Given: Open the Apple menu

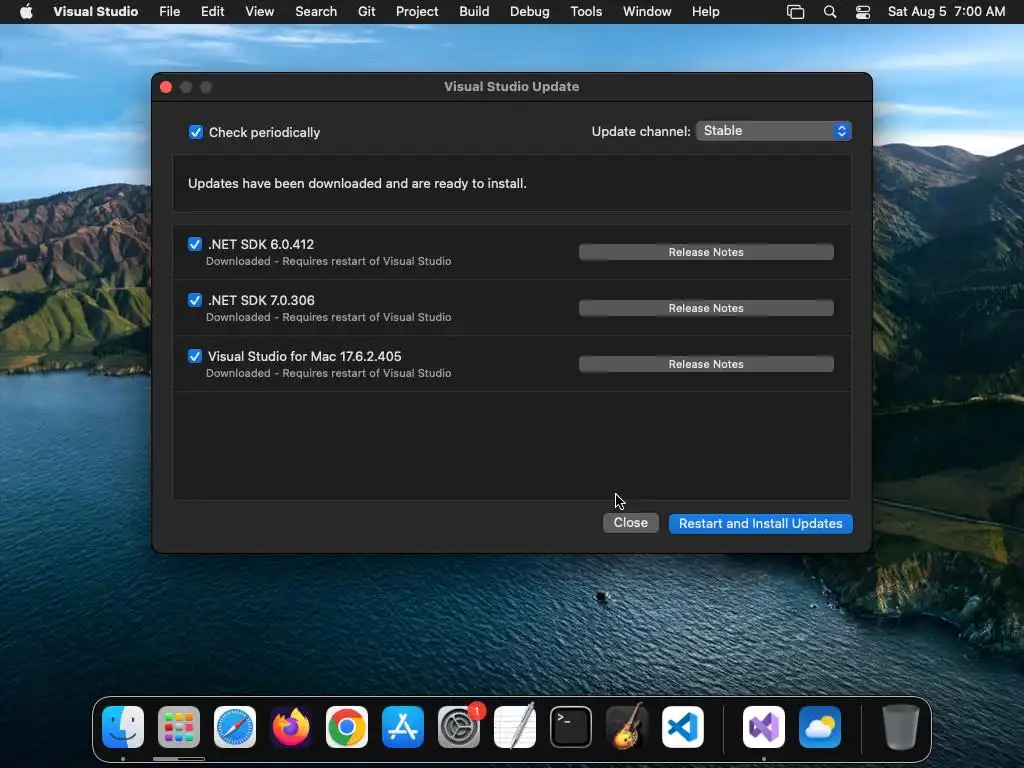Looking at the screenshot, I should (26, 12).
